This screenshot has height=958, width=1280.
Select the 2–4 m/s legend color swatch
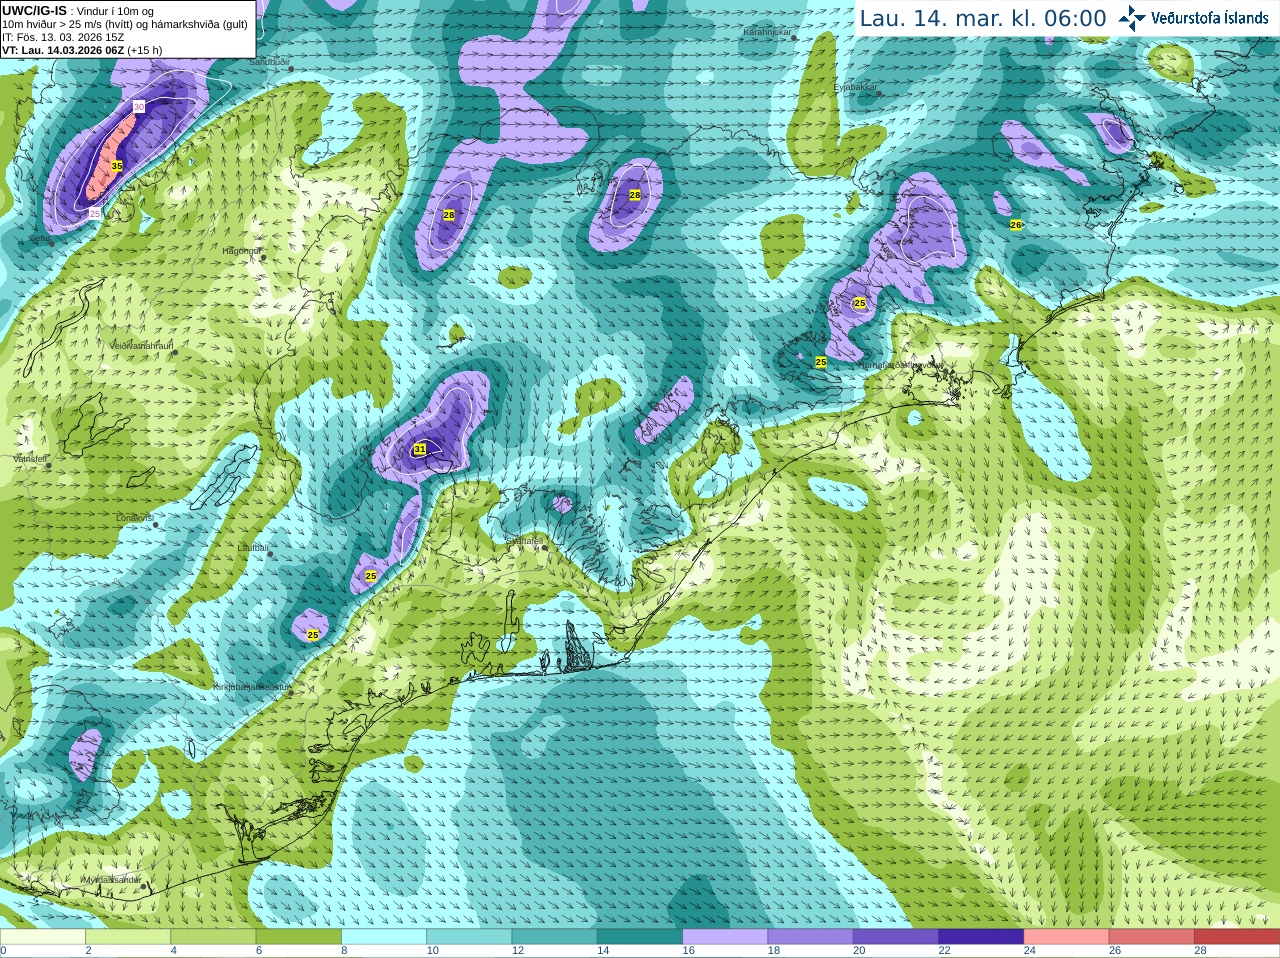127,937
